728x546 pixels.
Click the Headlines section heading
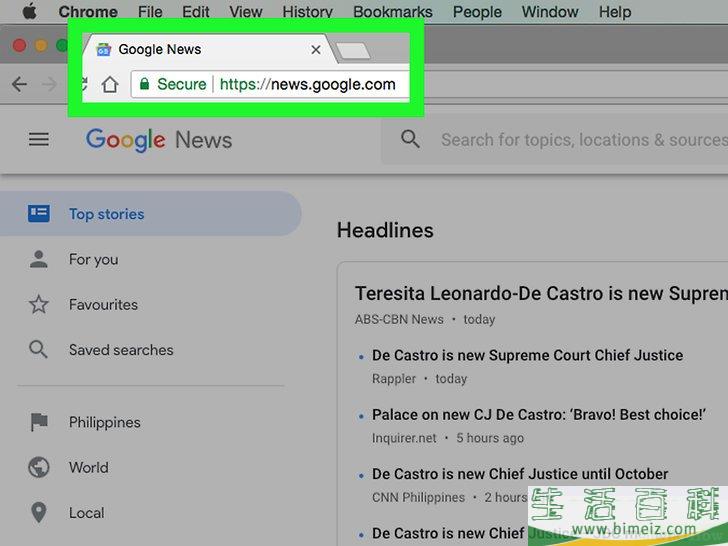[385, 230]
